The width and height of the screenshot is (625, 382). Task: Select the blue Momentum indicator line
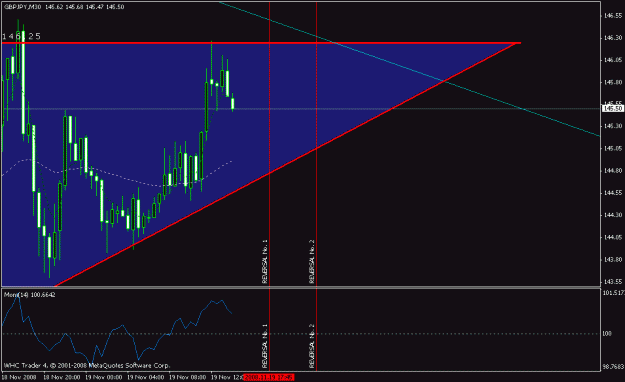pos(117,329)
